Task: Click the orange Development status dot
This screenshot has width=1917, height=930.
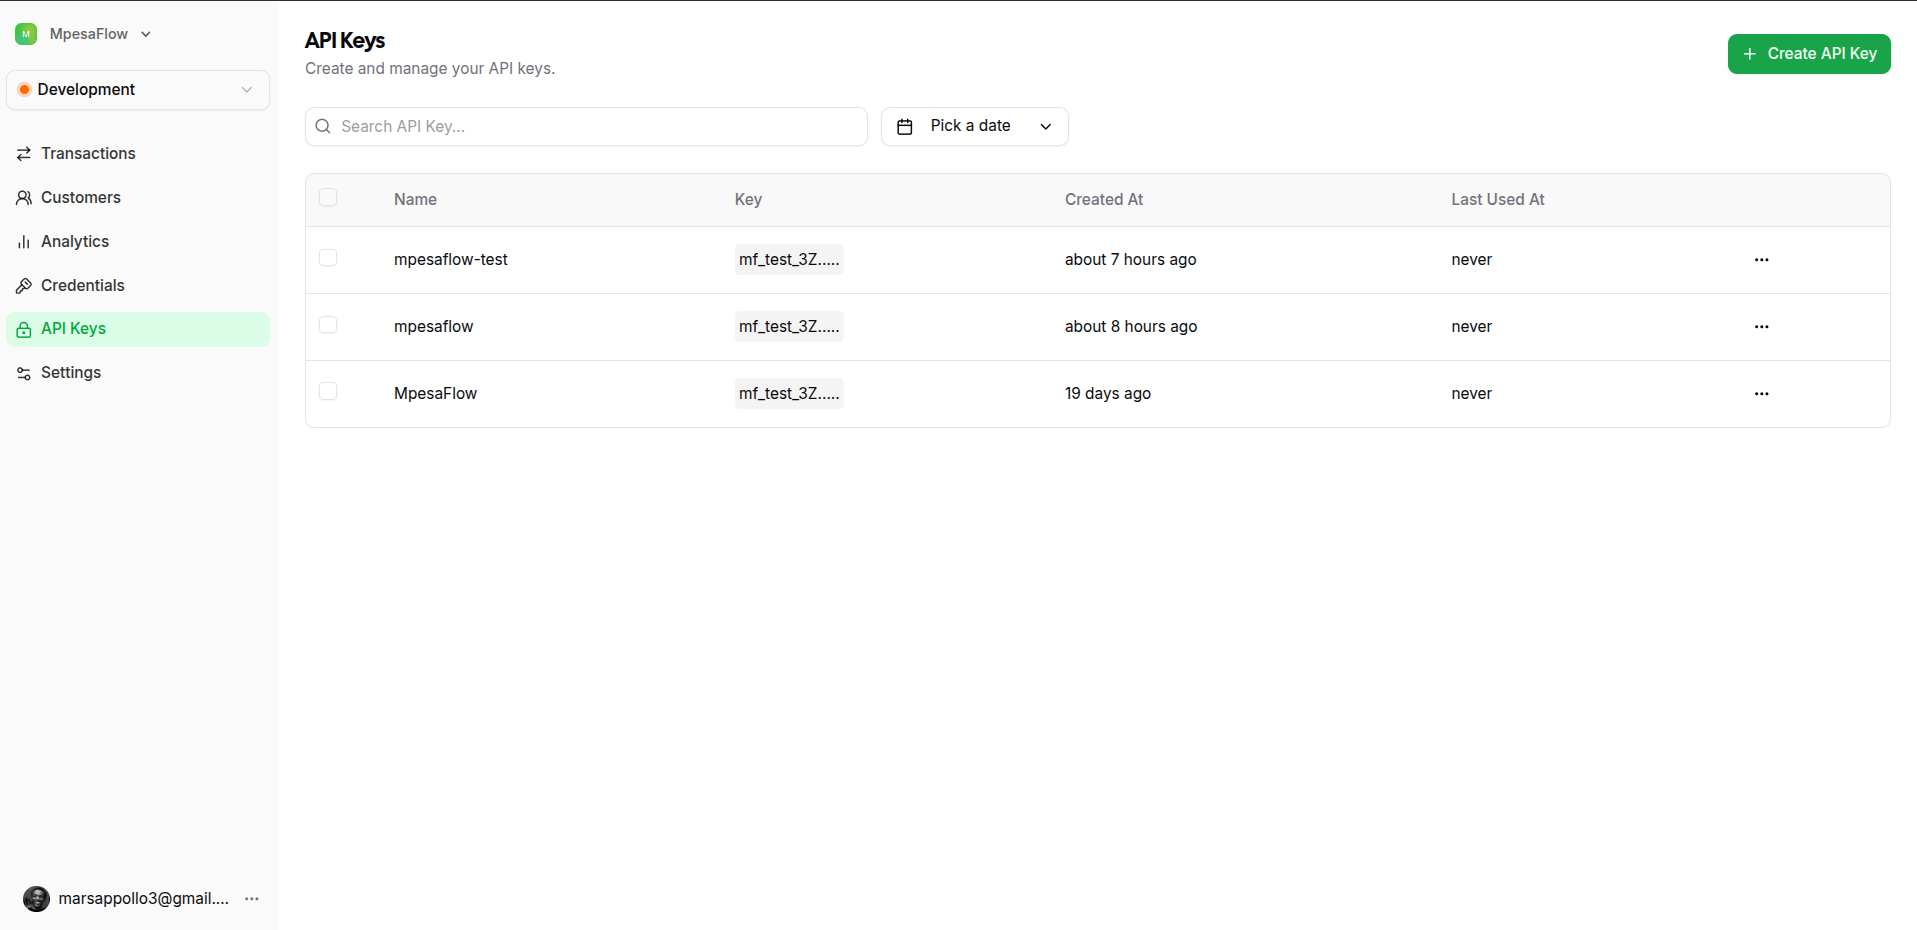Action: tap(24, 90)
